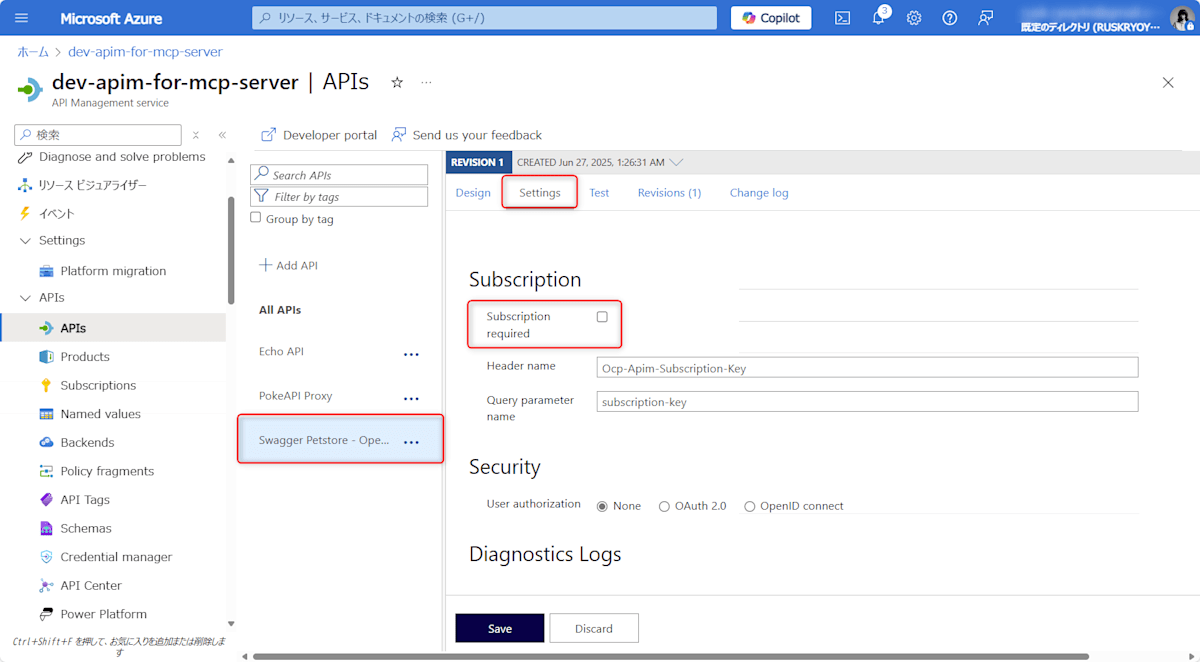Launch Cloud Shell from top bar

coord(843,18)
